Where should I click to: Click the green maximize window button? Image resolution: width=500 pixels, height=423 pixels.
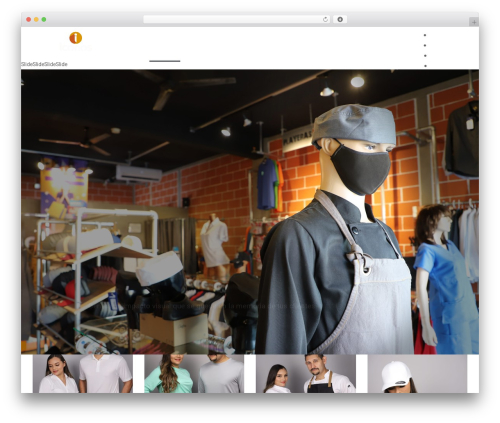[44, 20]
